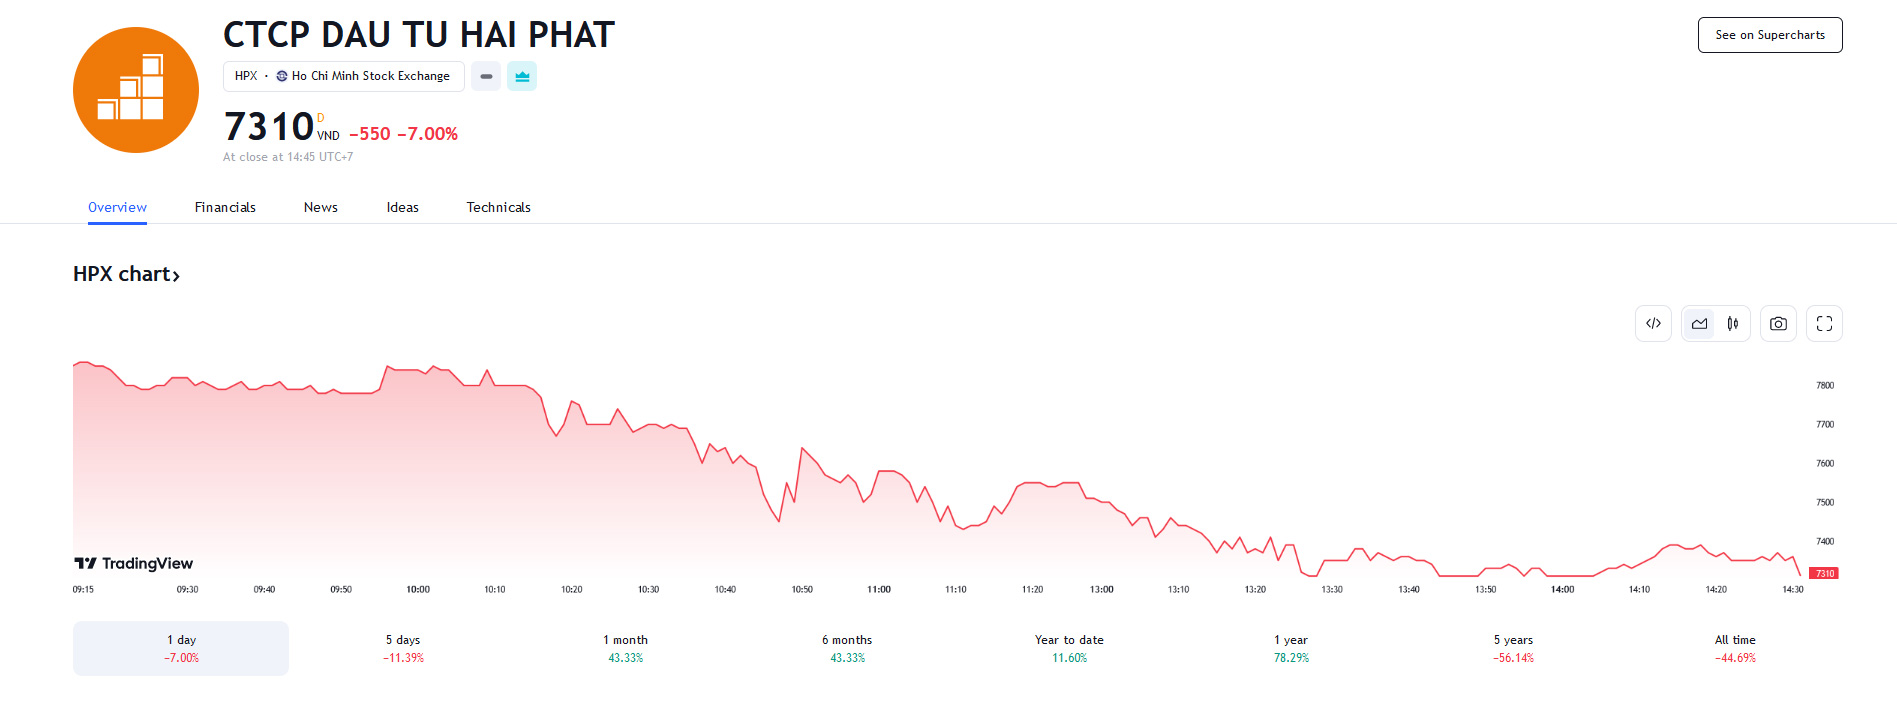
Task: Click the red 7310 price label on the axis
Action: [1824, 573]
